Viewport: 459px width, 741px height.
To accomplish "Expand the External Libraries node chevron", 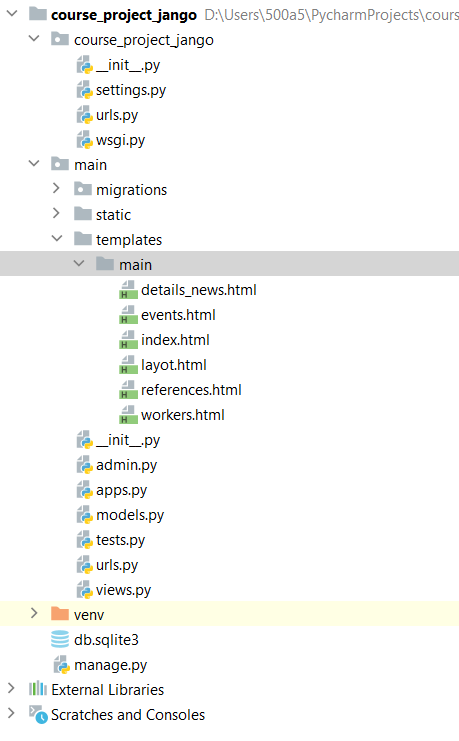I will [11, 689].
